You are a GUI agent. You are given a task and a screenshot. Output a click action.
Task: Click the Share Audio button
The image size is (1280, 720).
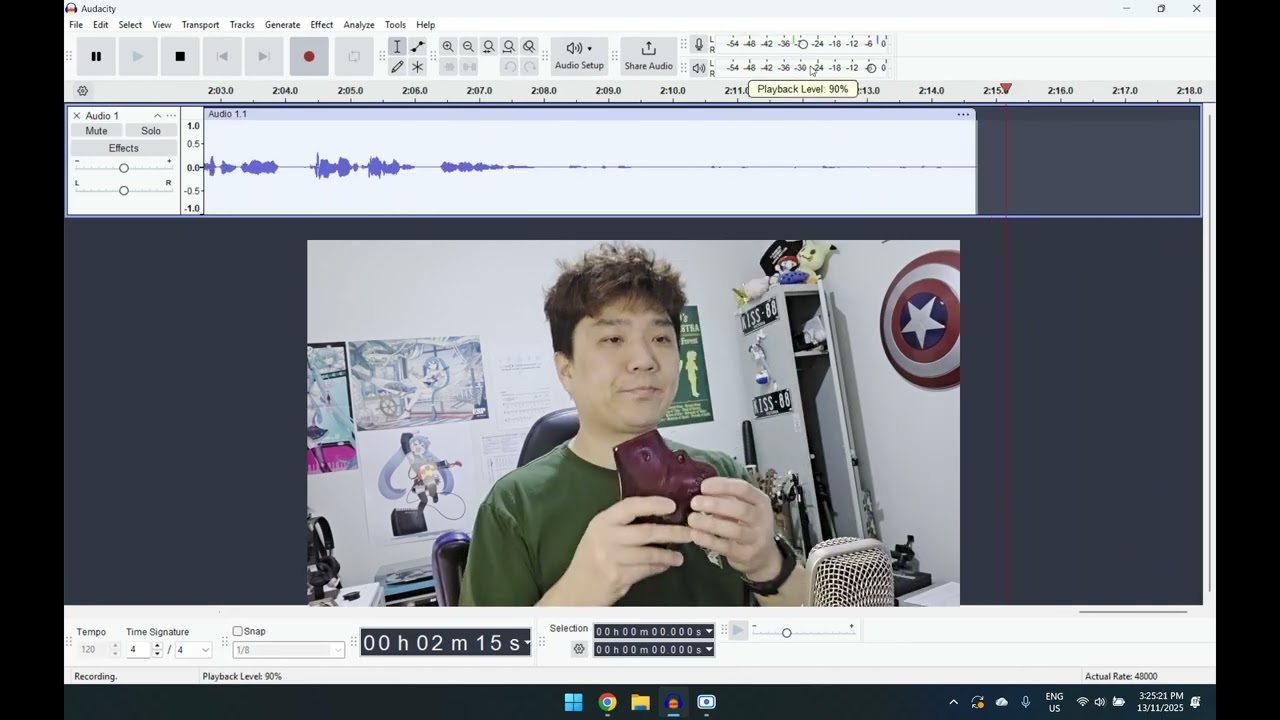tap(648, 56)
